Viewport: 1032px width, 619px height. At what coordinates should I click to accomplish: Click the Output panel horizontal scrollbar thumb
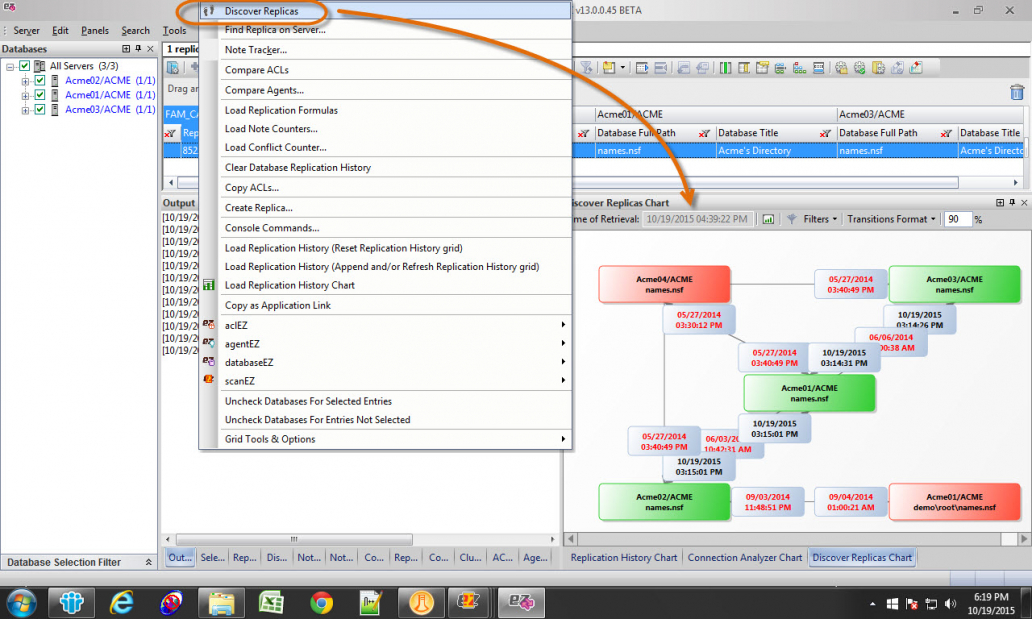pyautogui.click(x=294, y=539)
